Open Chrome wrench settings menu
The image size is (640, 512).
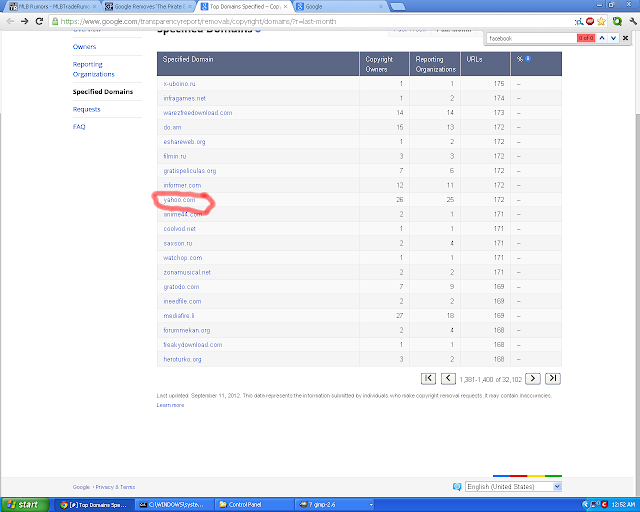pyautogui.click(x=633, y=21)
